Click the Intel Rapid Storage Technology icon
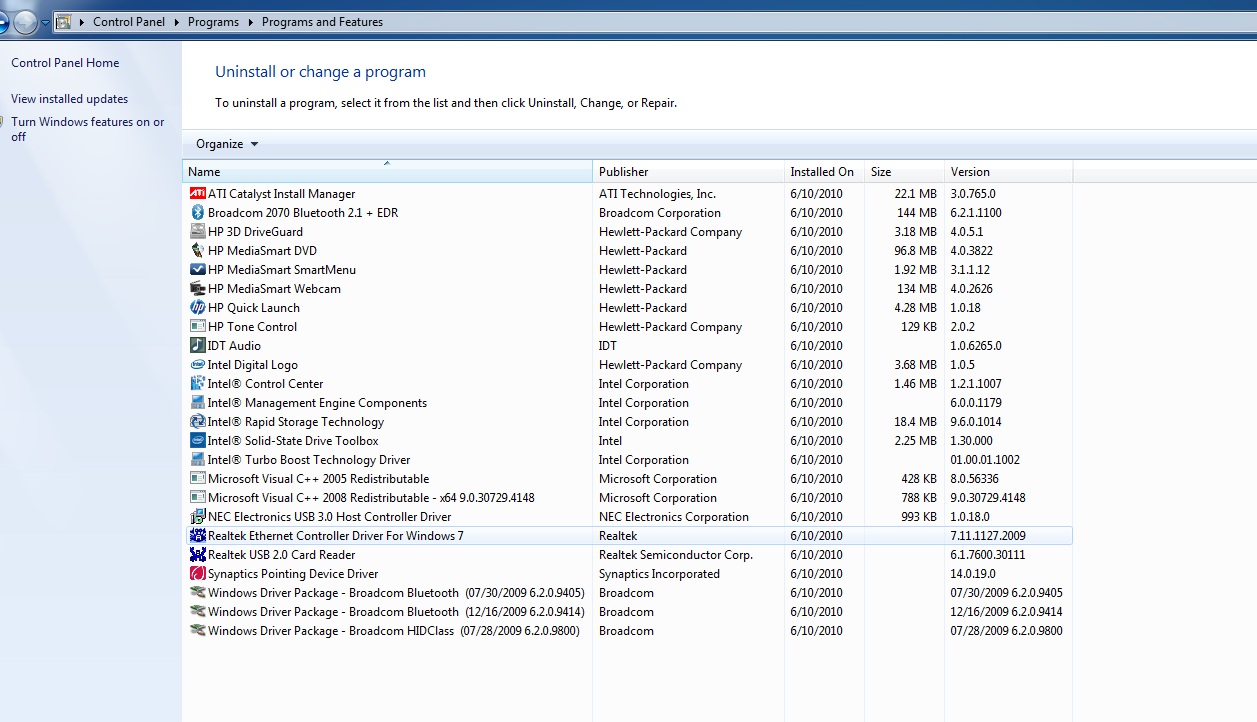The width and height of the screenshot is (1257, 722). 197,422
